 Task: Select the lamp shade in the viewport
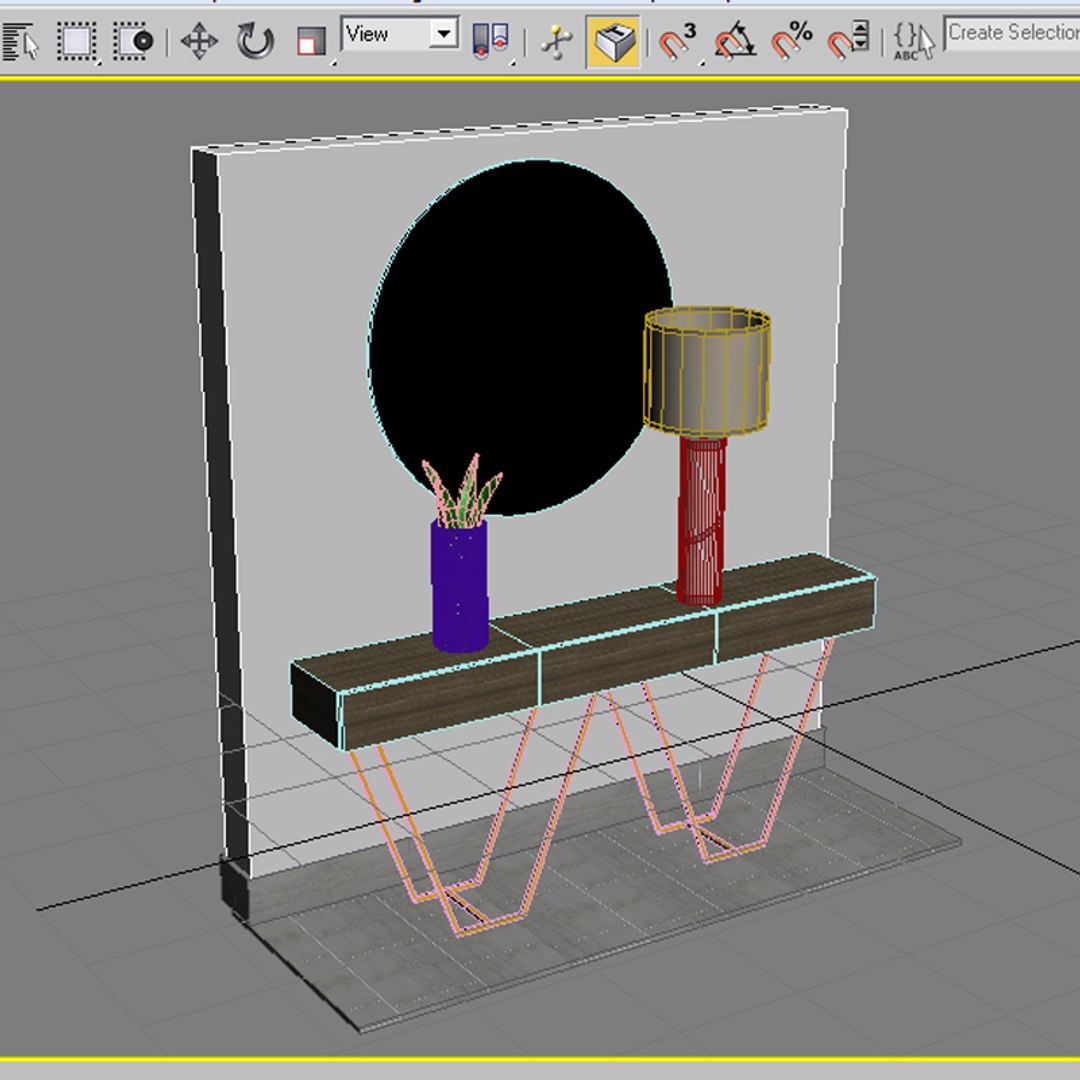click(707, 371)
